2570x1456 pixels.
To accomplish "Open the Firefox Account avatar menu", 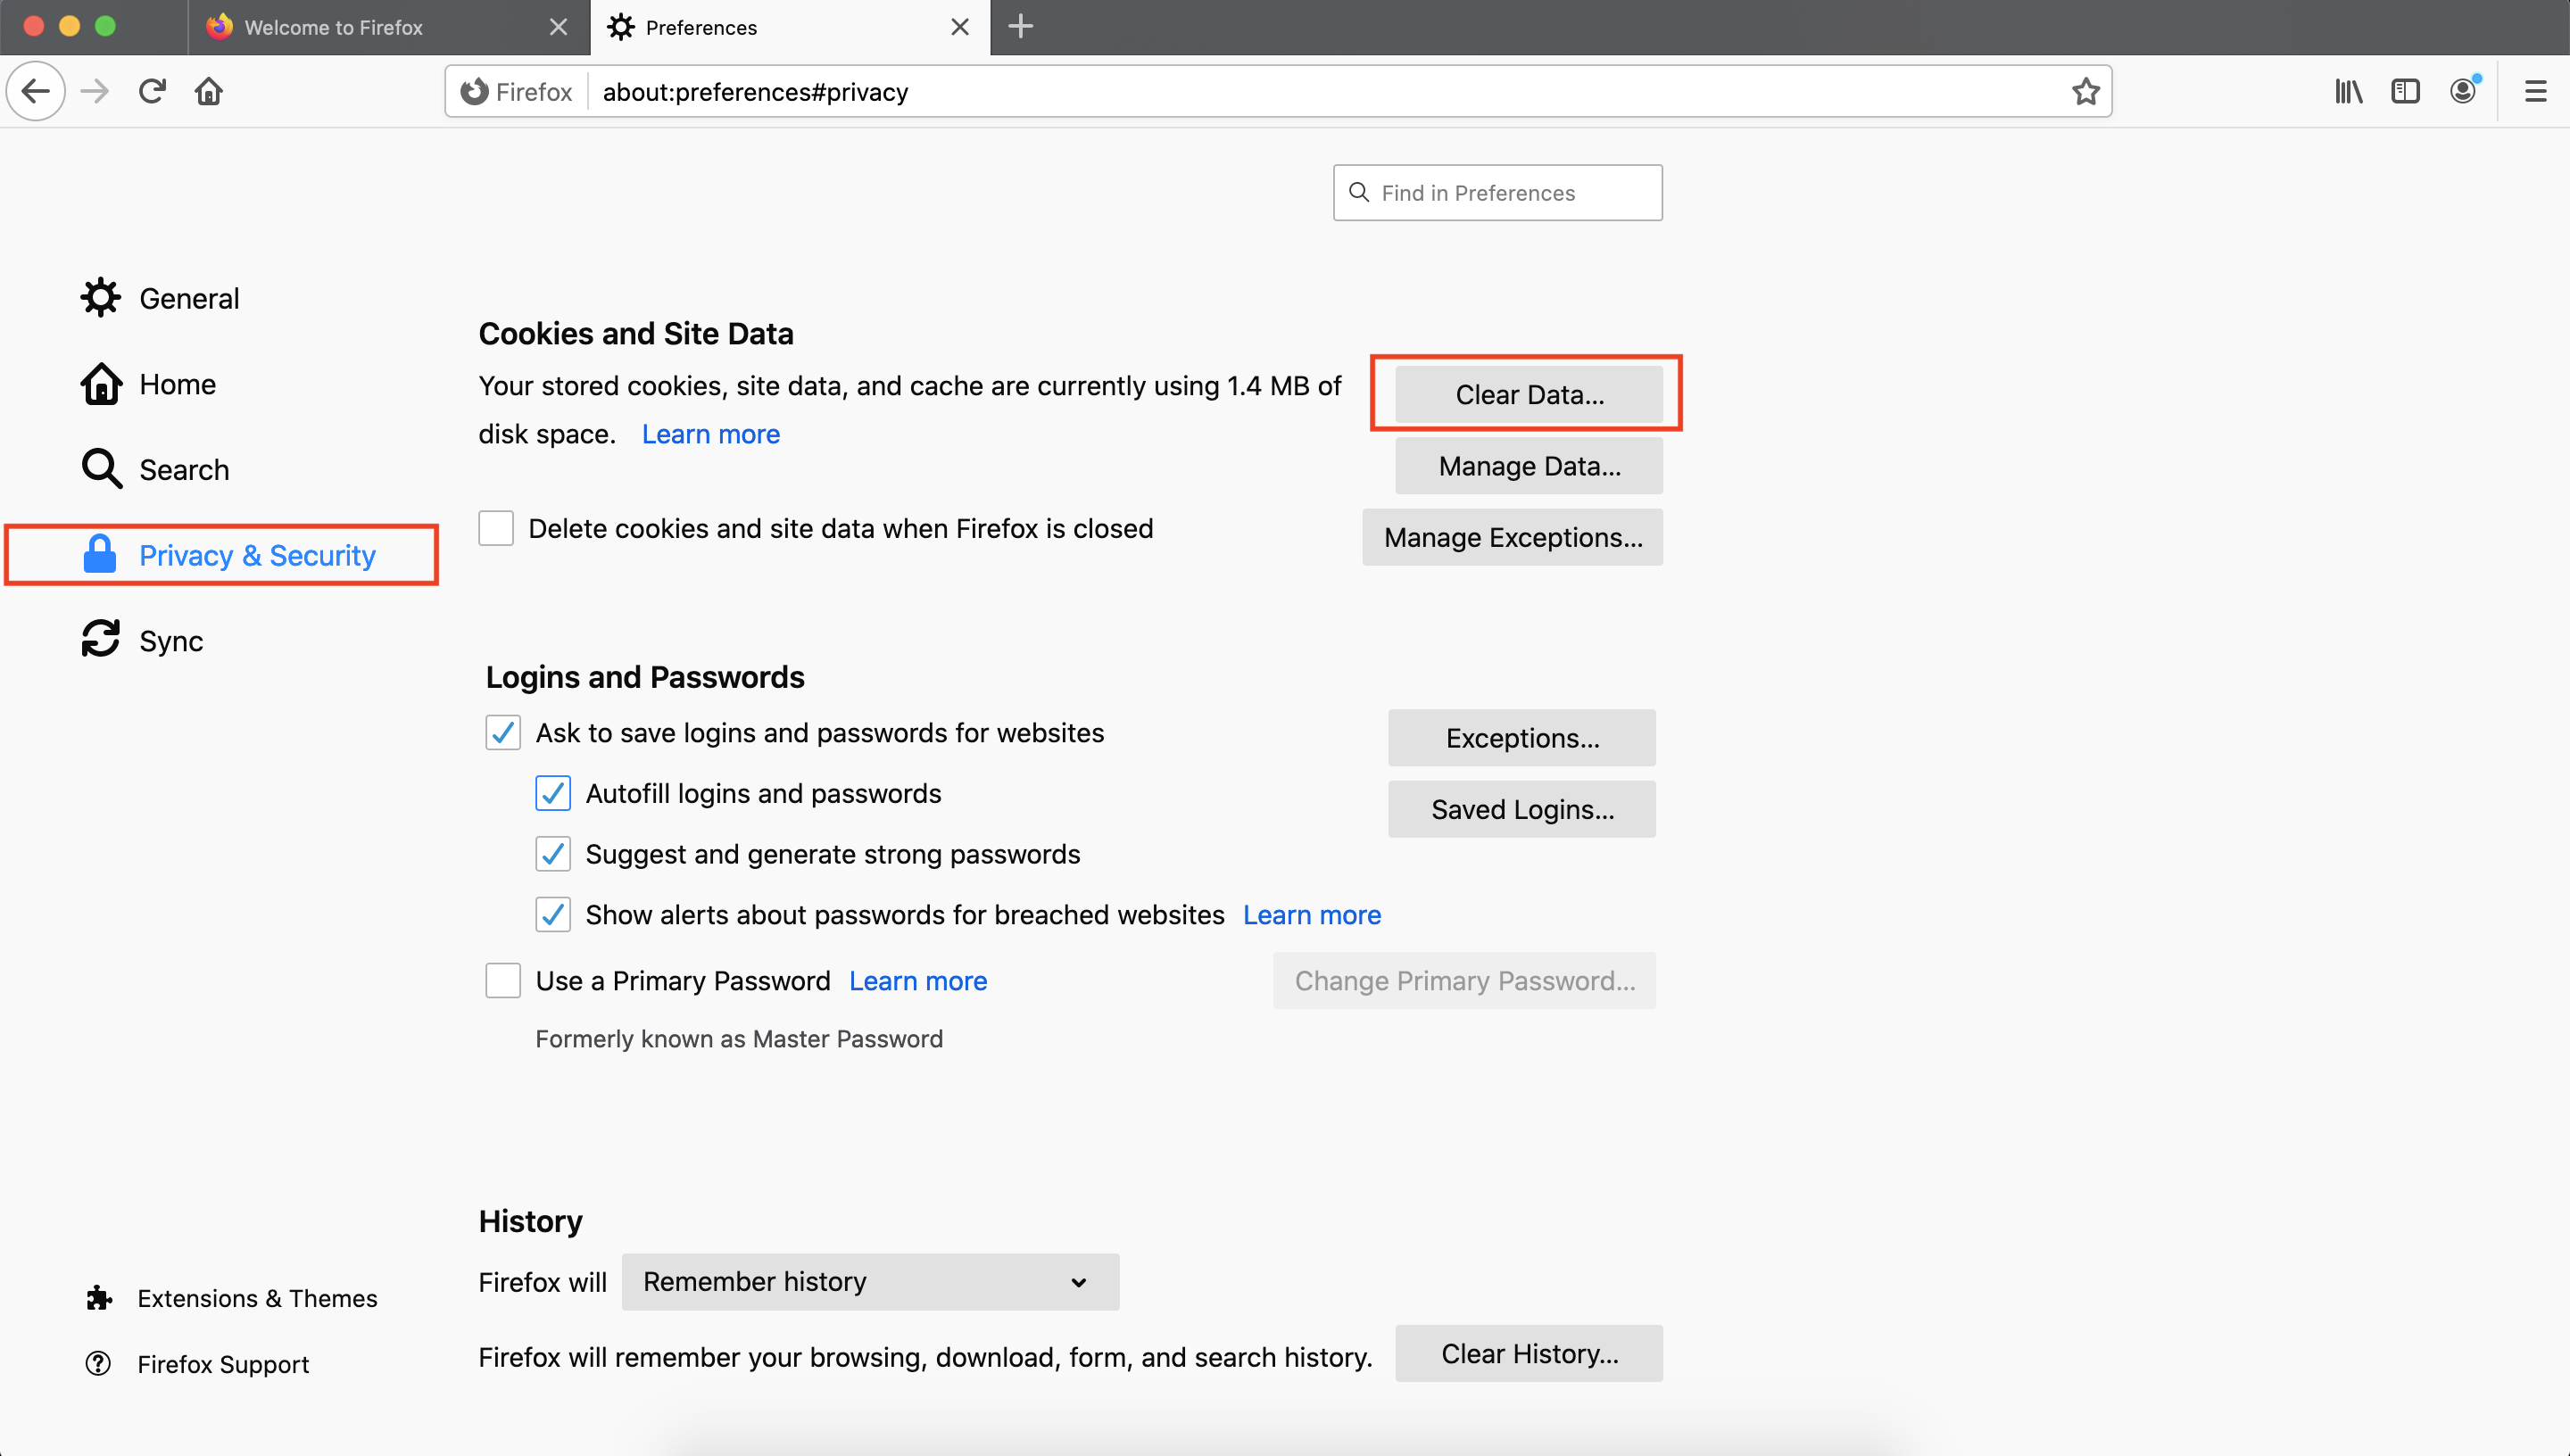I will pyautogui.click(x=2463, y=91).
